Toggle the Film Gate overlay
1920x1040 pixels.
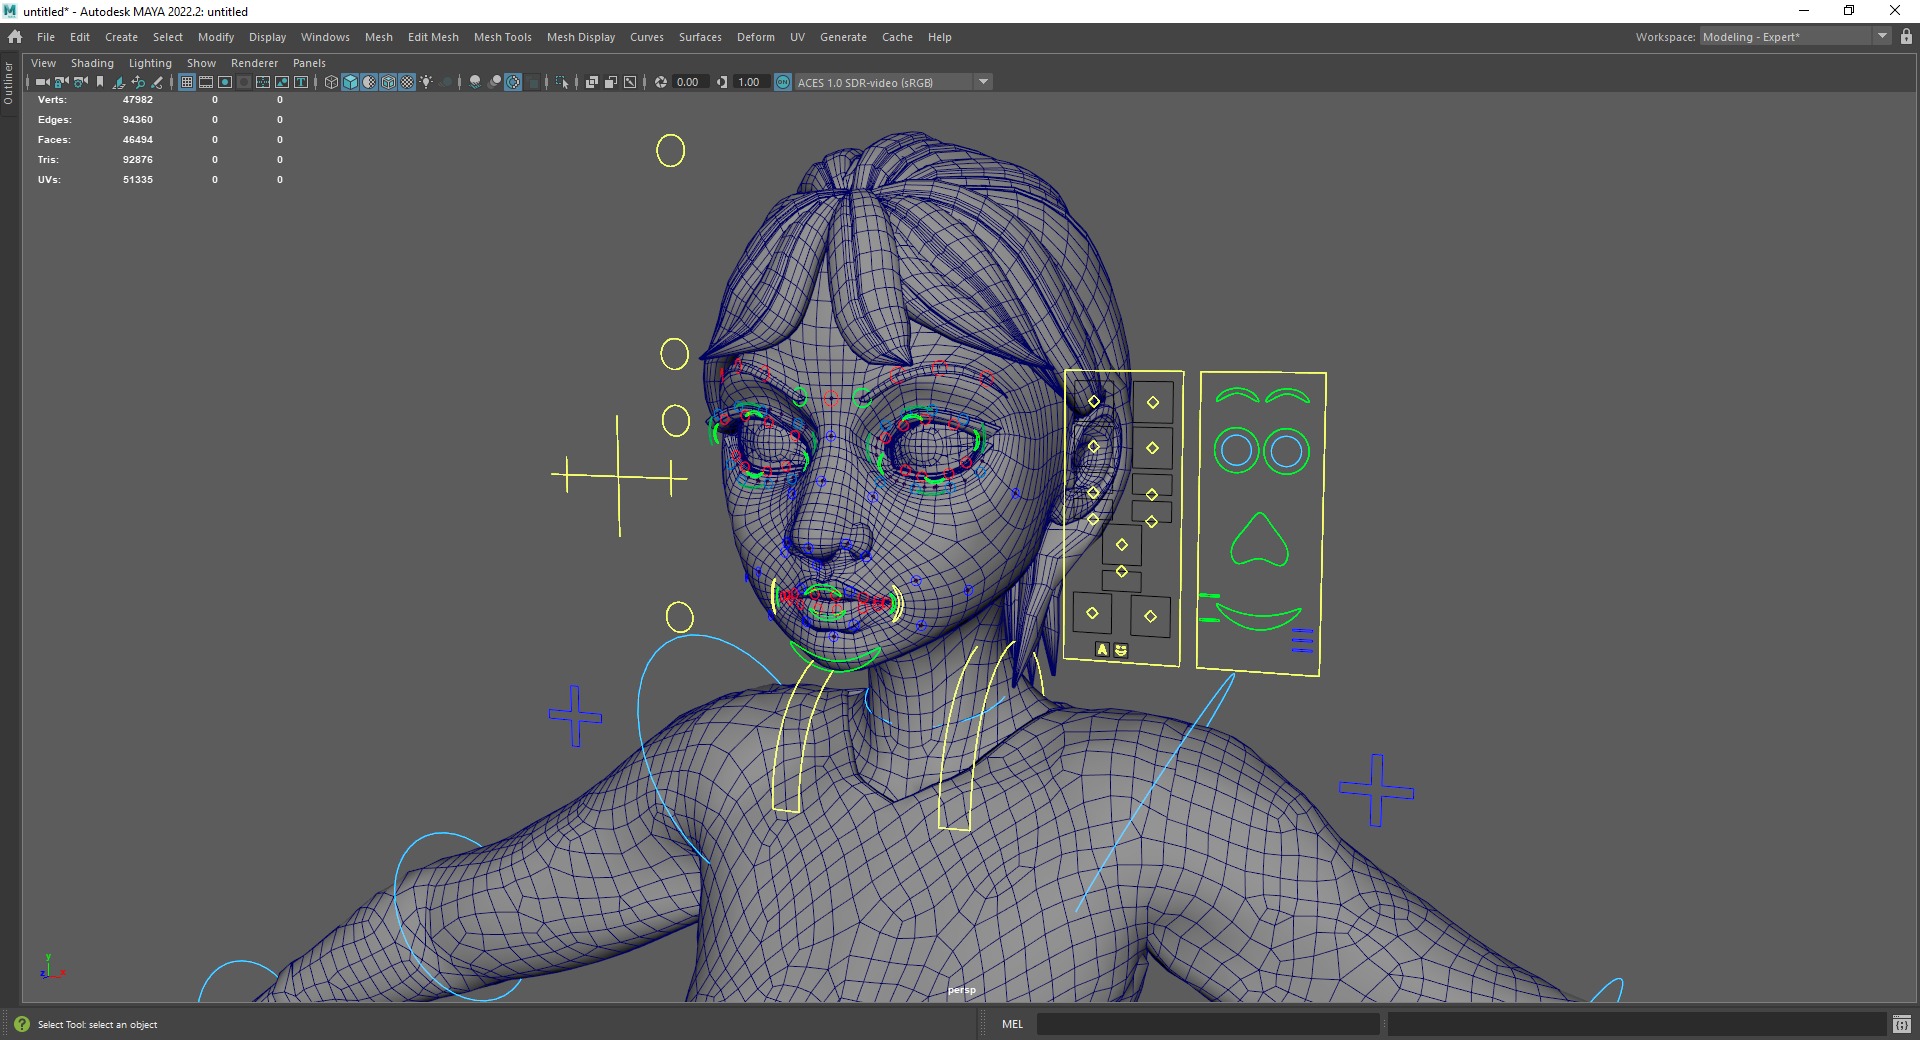tap(206, 82)
